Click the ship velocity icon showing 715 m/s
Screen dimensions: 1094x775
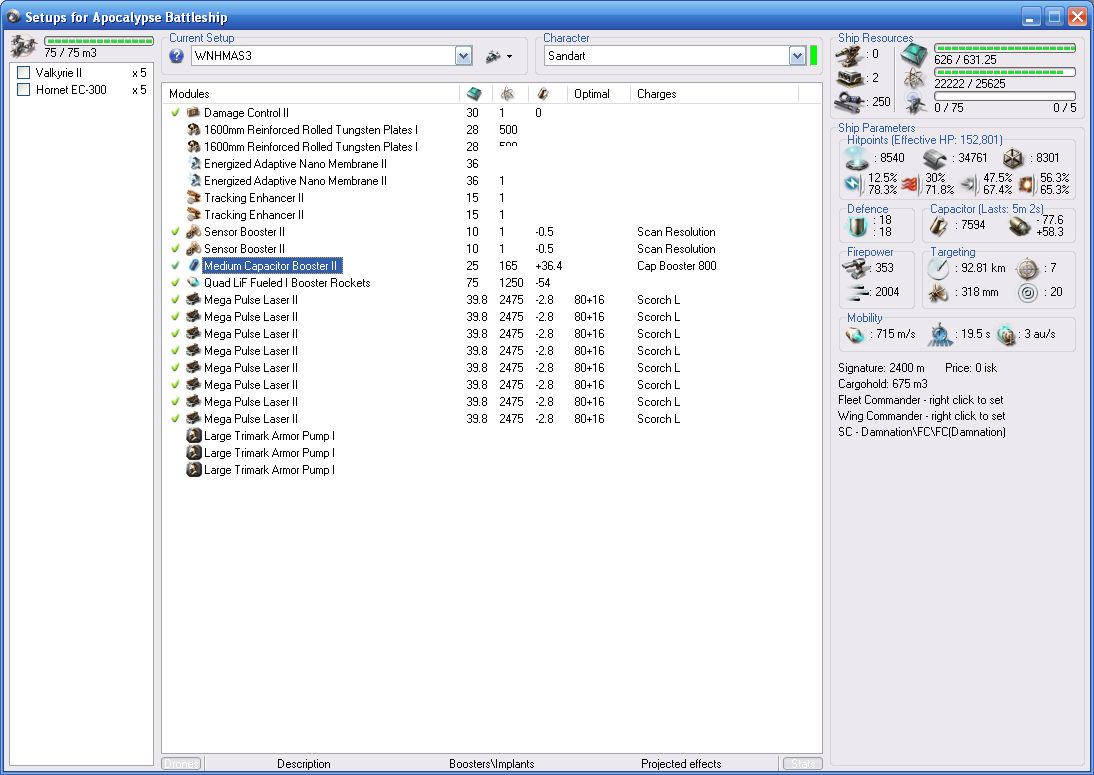(x=855, y=335)
